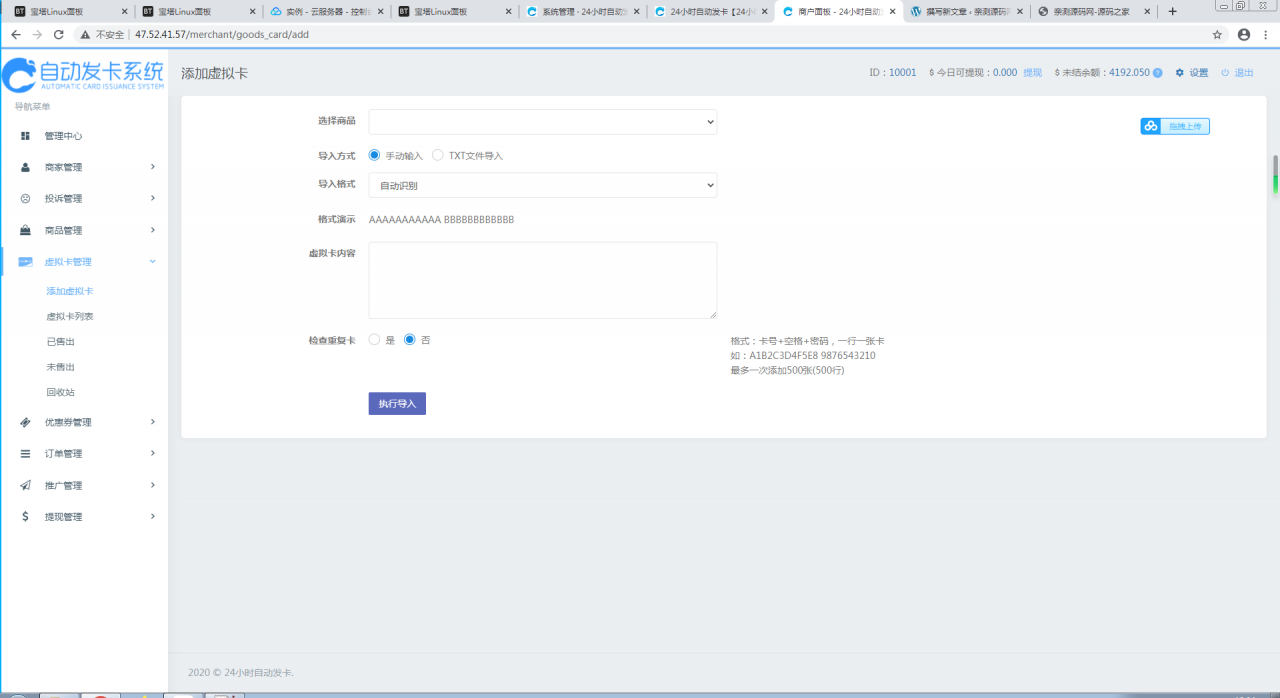Expand the 优惠券管理 chevron
This screenshot has width=1280, height=698.
152,422
